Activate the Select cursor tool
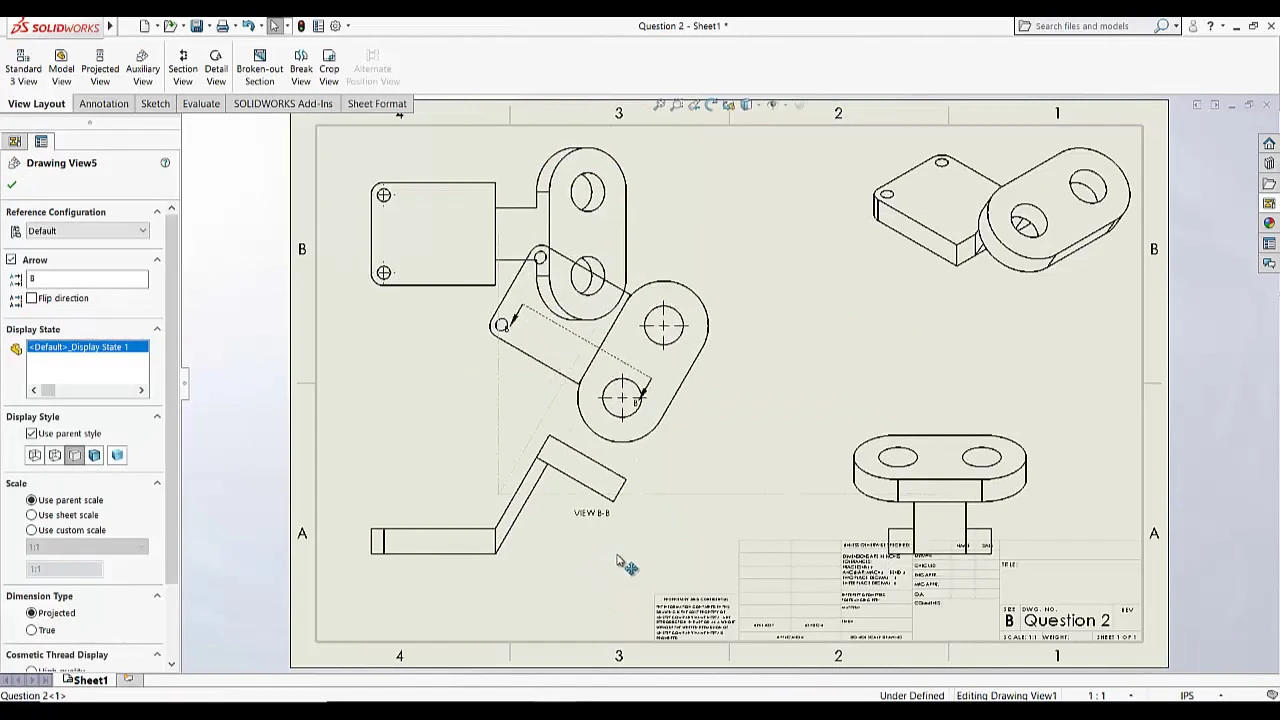The height and width of the screenshot is (720, 1280). [x=275, y=26]
